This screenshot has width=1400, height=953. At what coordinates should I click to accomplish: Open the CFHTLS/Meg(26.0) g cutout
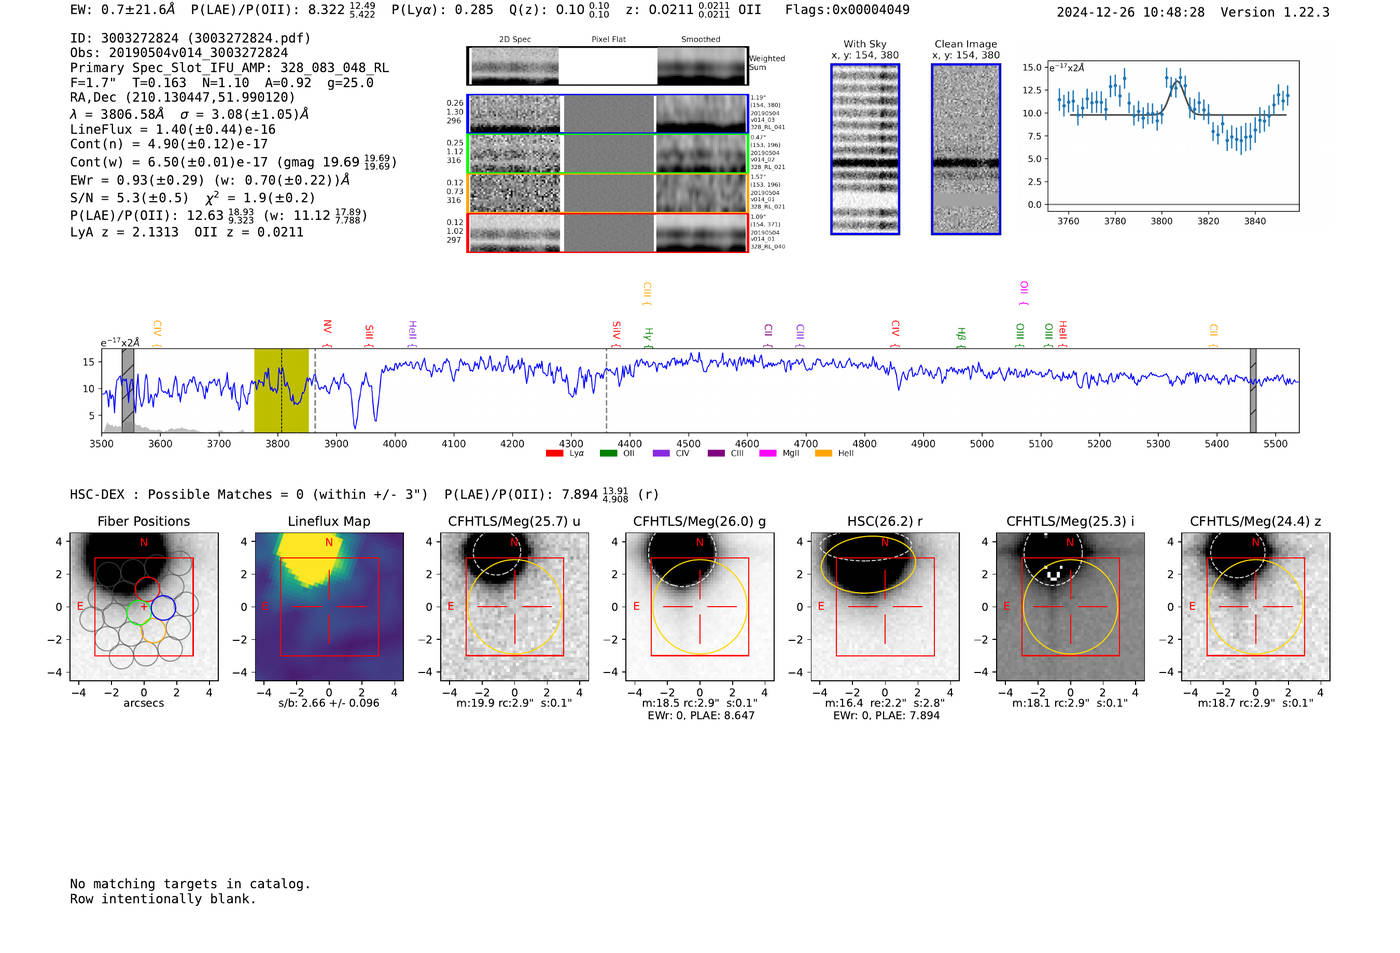[x=700, y=606]
